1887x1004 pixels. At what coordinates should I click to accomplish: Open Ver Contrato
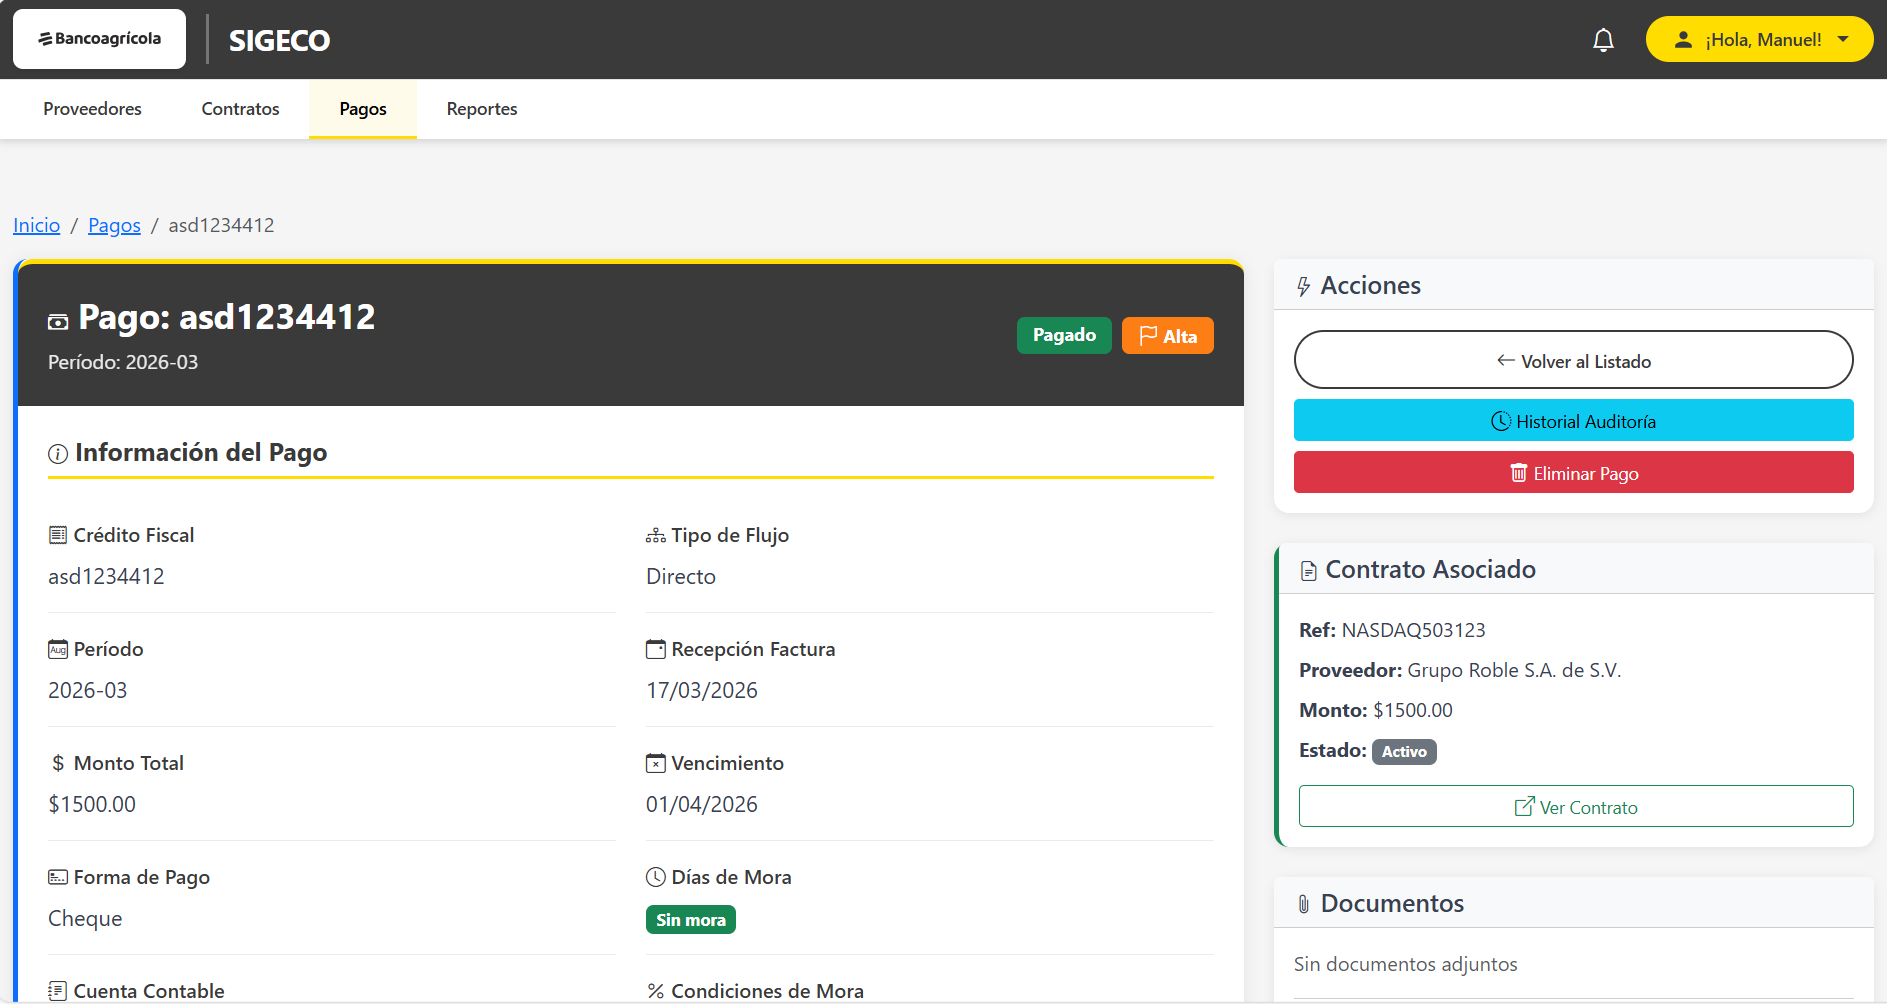click(x=1576, y=806)
